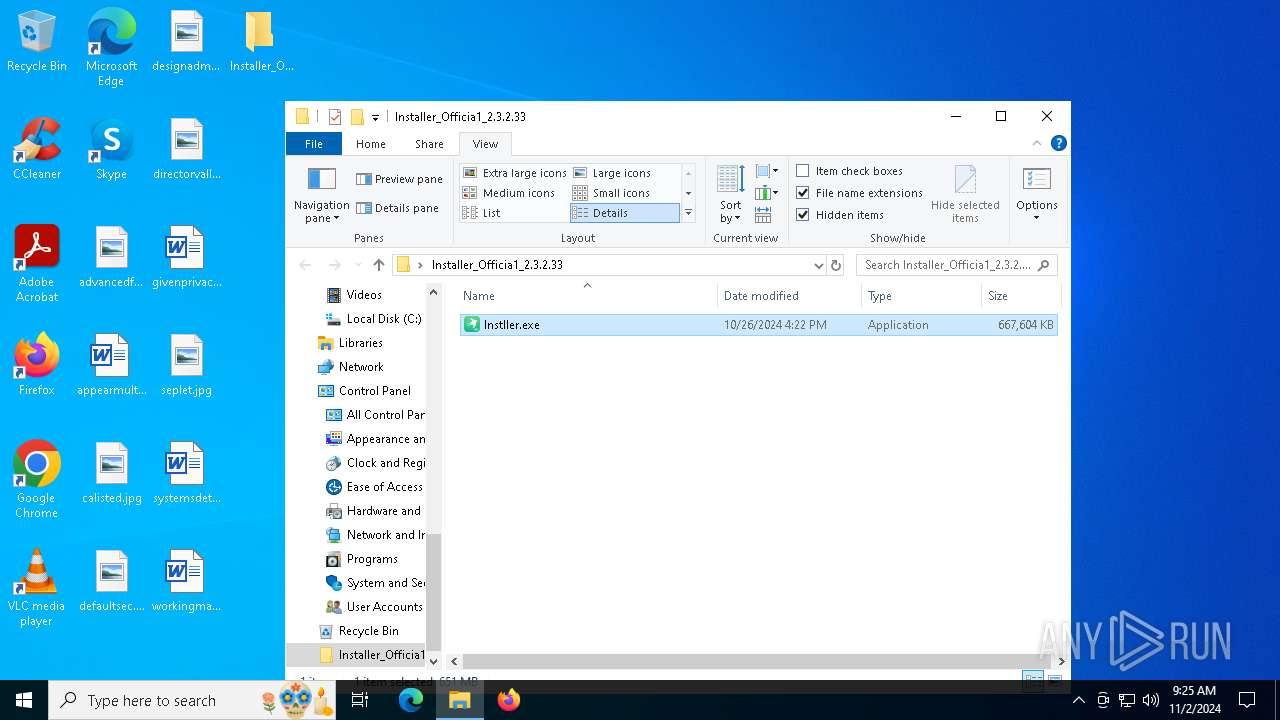Open Skype desktop shortcut
Viewport: 1280px width, 720px height.
coord(111,150)
